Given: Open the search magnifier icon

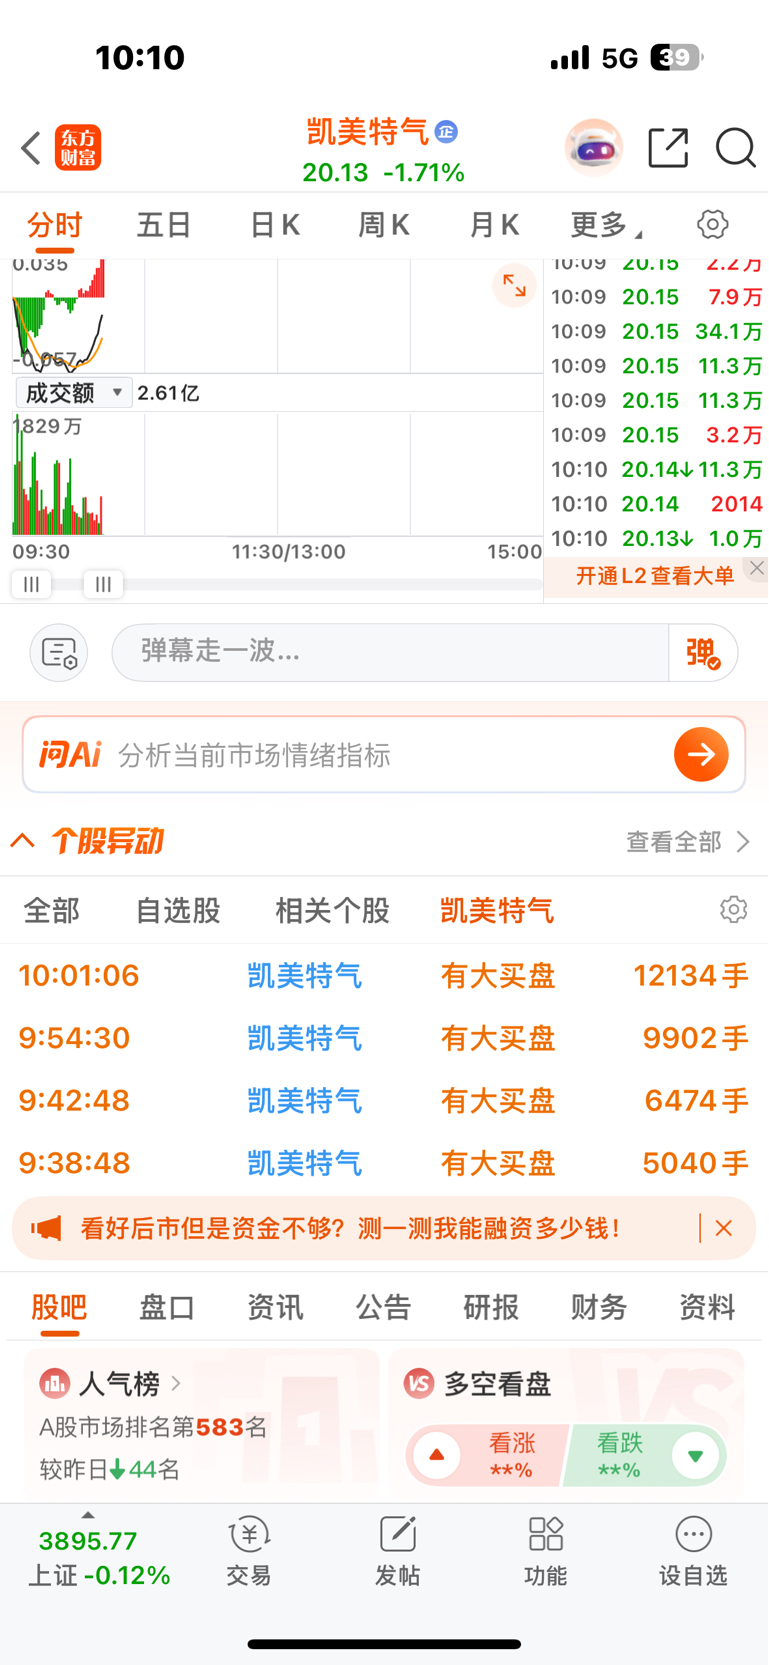Looking at the screenshot, I should (736, 148).
